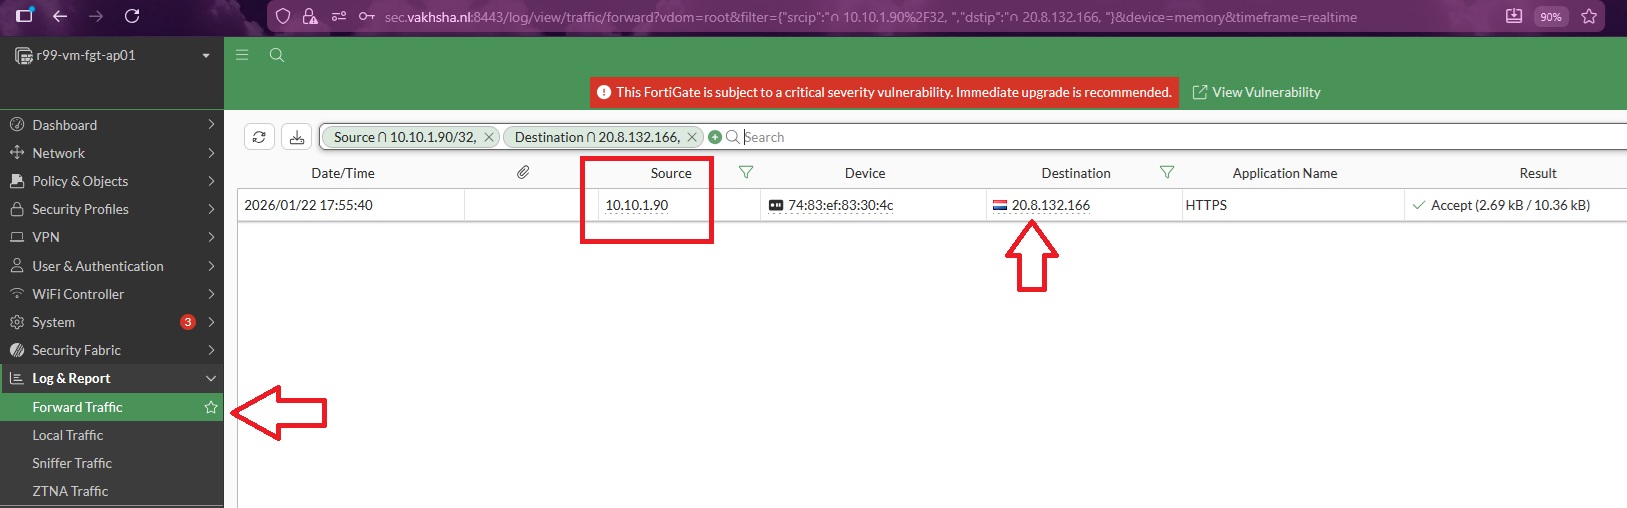Image resolution: width=1627 pixels, height=508 pixels.
Task: Click the download log icon button
Action: coord(297,137)
